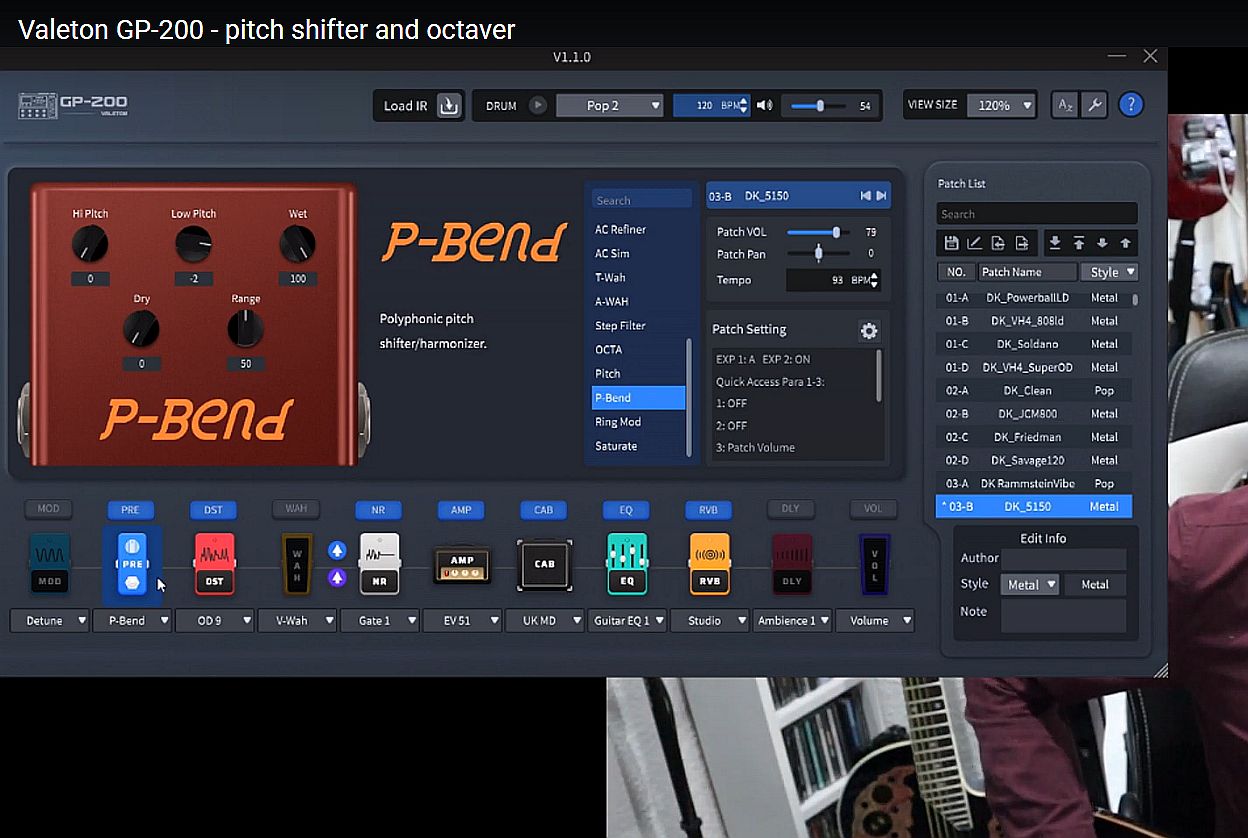Move patch to bottom of list
1248x838 pixels.
1054,243
